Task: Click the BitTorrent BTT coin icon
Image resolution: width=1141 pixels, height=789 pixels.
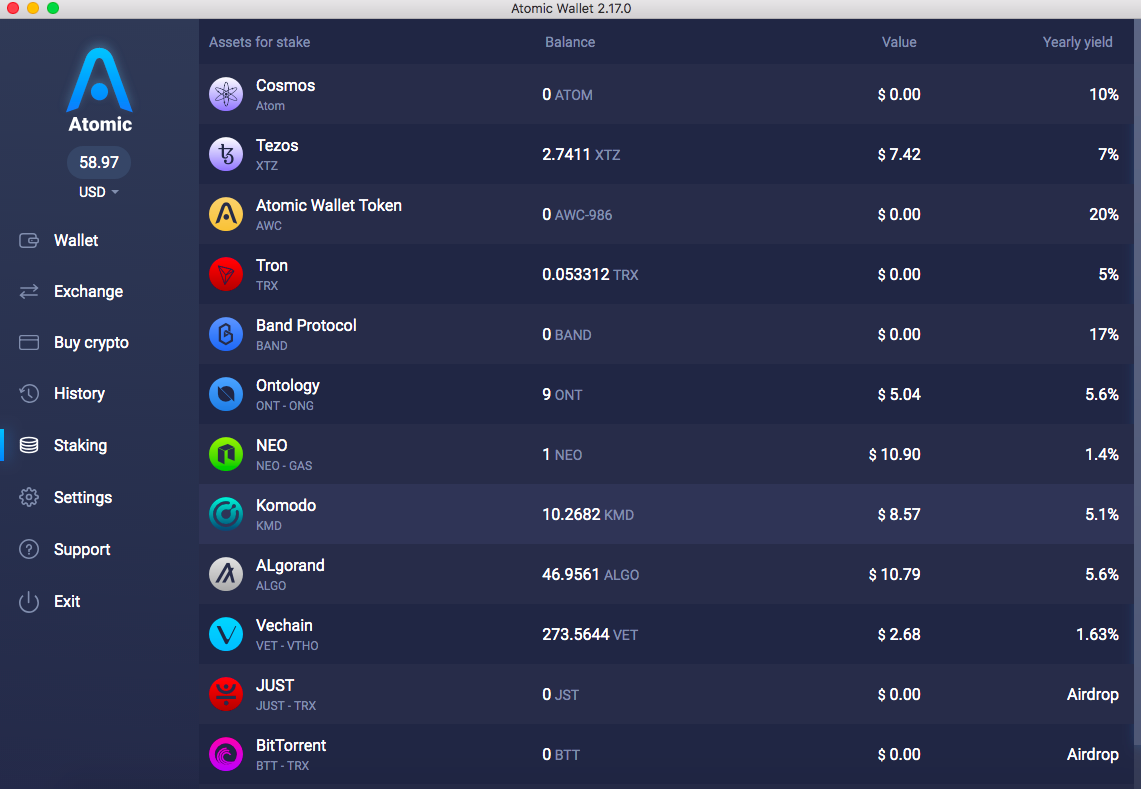Action: point(226,754)
